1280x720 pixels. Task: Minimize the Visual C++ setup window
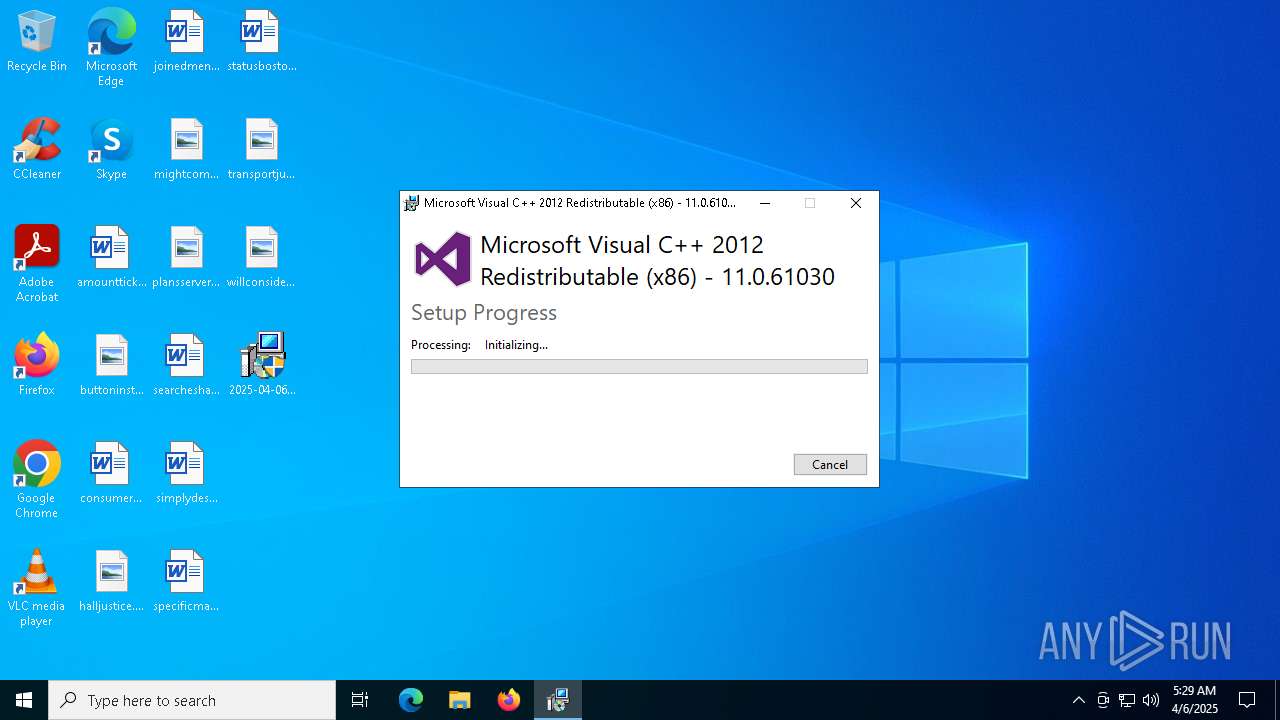765,203
